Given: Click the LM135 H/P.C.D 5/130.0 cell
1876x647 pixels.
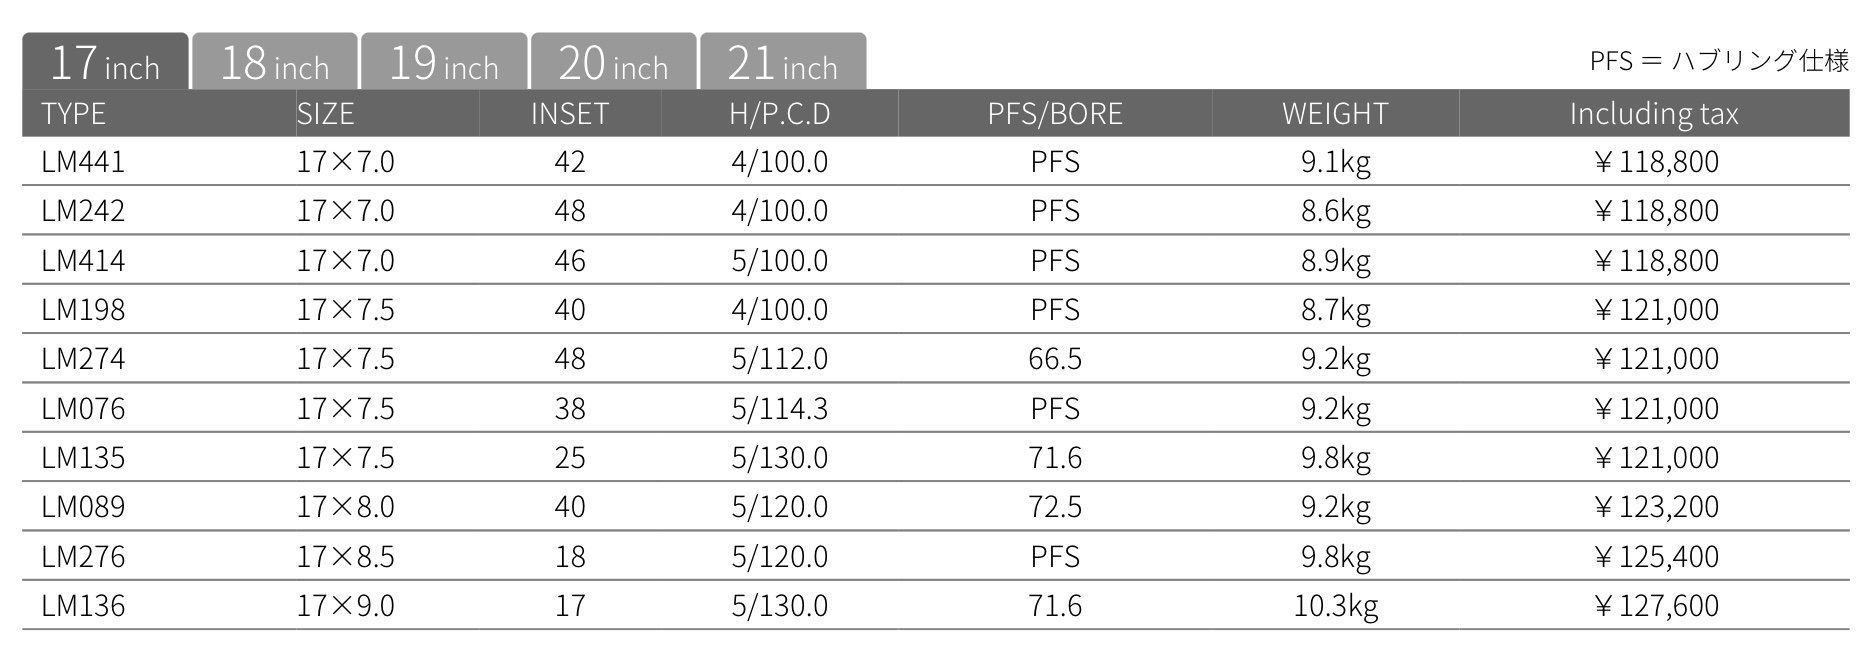Looking at the screenshot, I should [780, 457].
